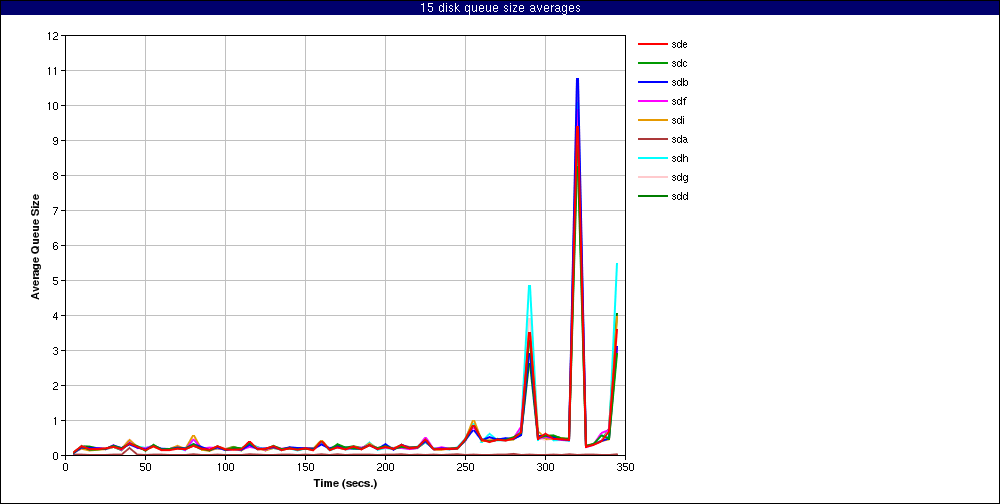
Task: Click the sdi legend label
Action: (678, 120)
